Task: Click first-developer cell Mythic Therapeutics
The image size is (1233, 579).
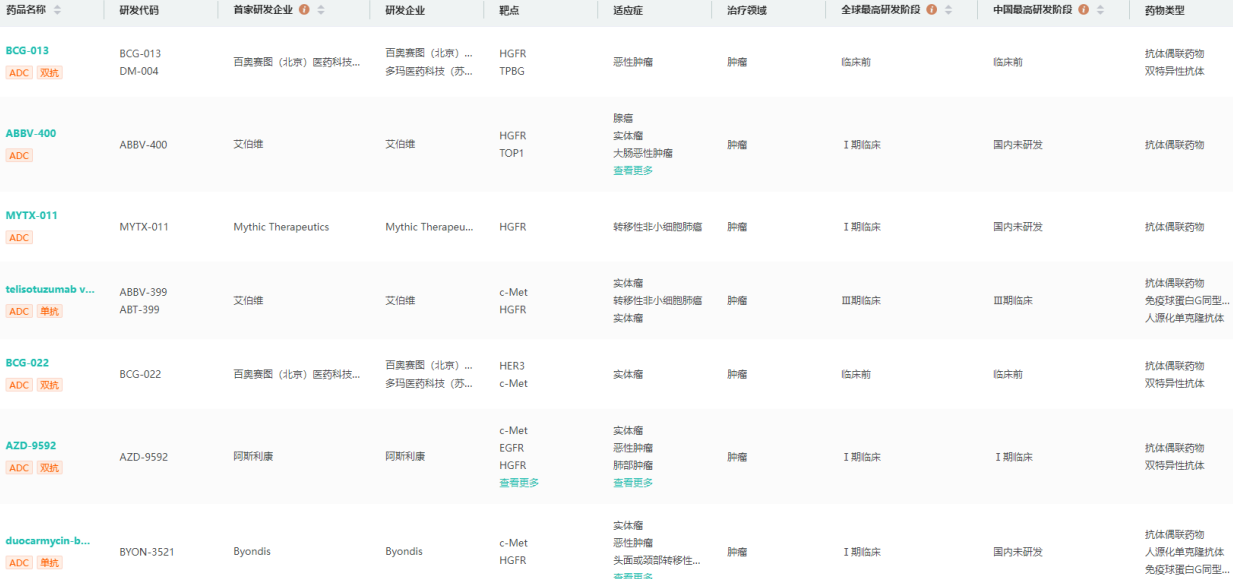Action: pyautogui.click(x=281, y=227)
